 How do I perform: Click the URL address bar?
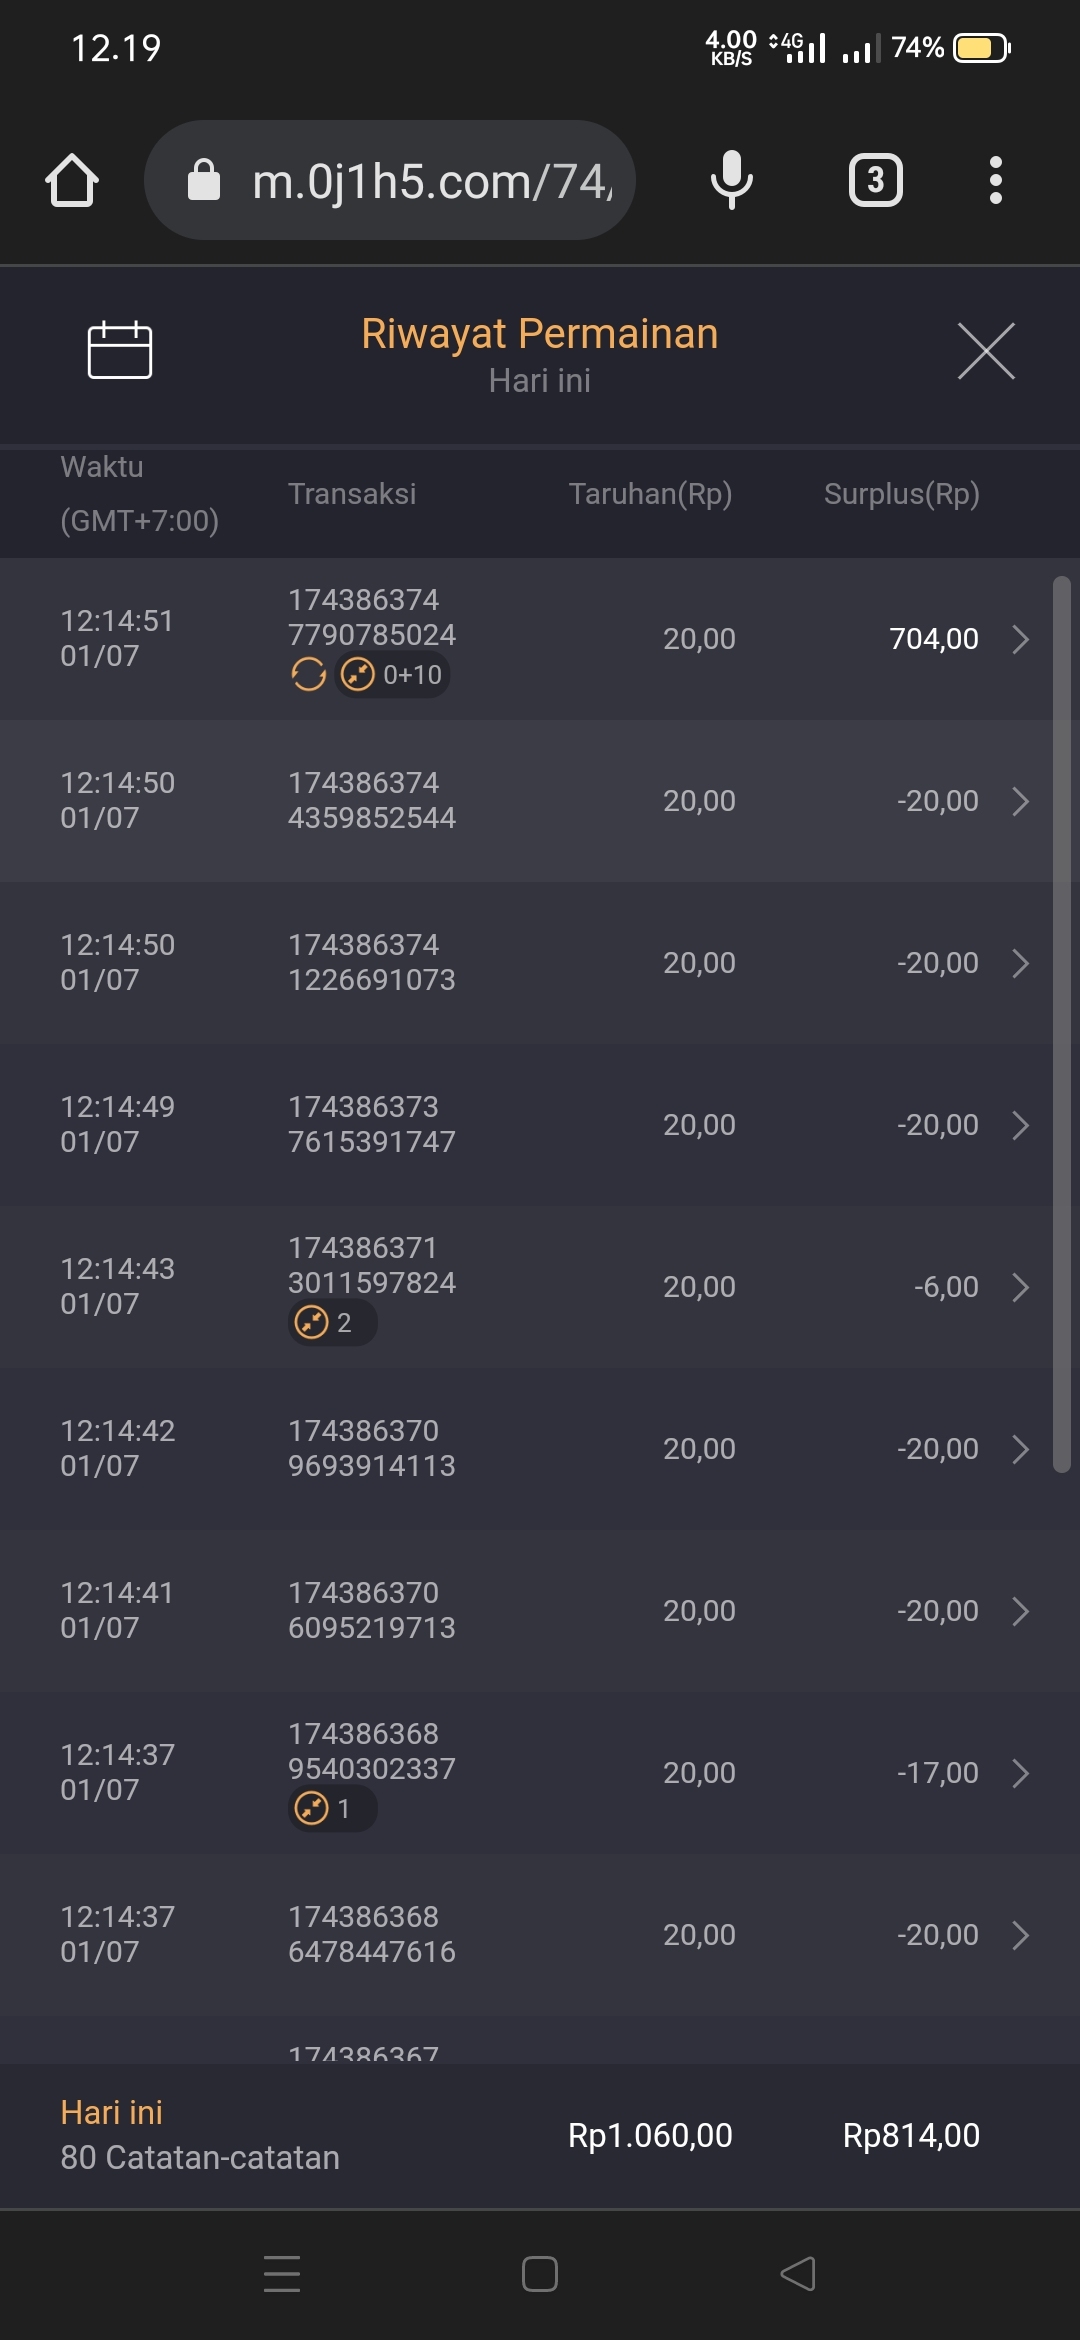[x=430, y=181]
